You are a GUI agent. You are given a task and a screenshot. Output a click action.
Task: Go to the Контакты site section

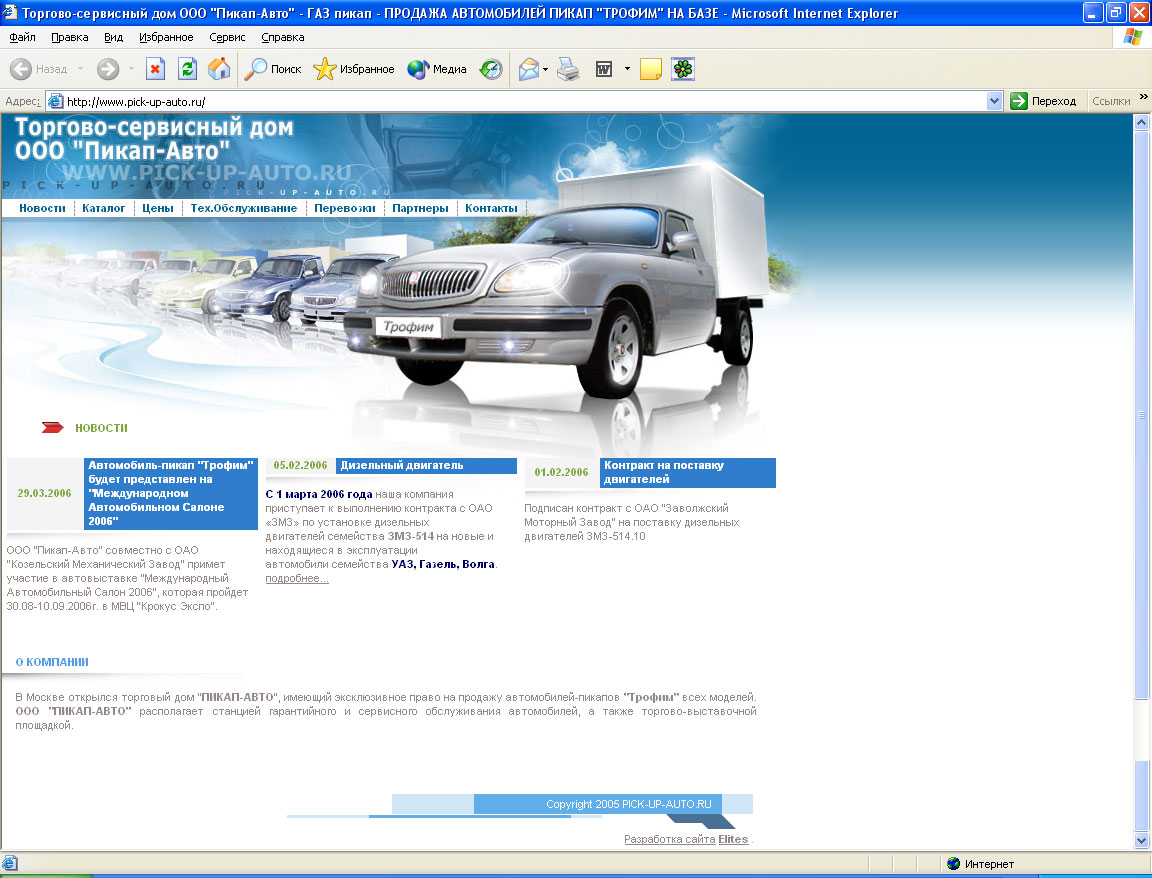[x=491, y=208]
